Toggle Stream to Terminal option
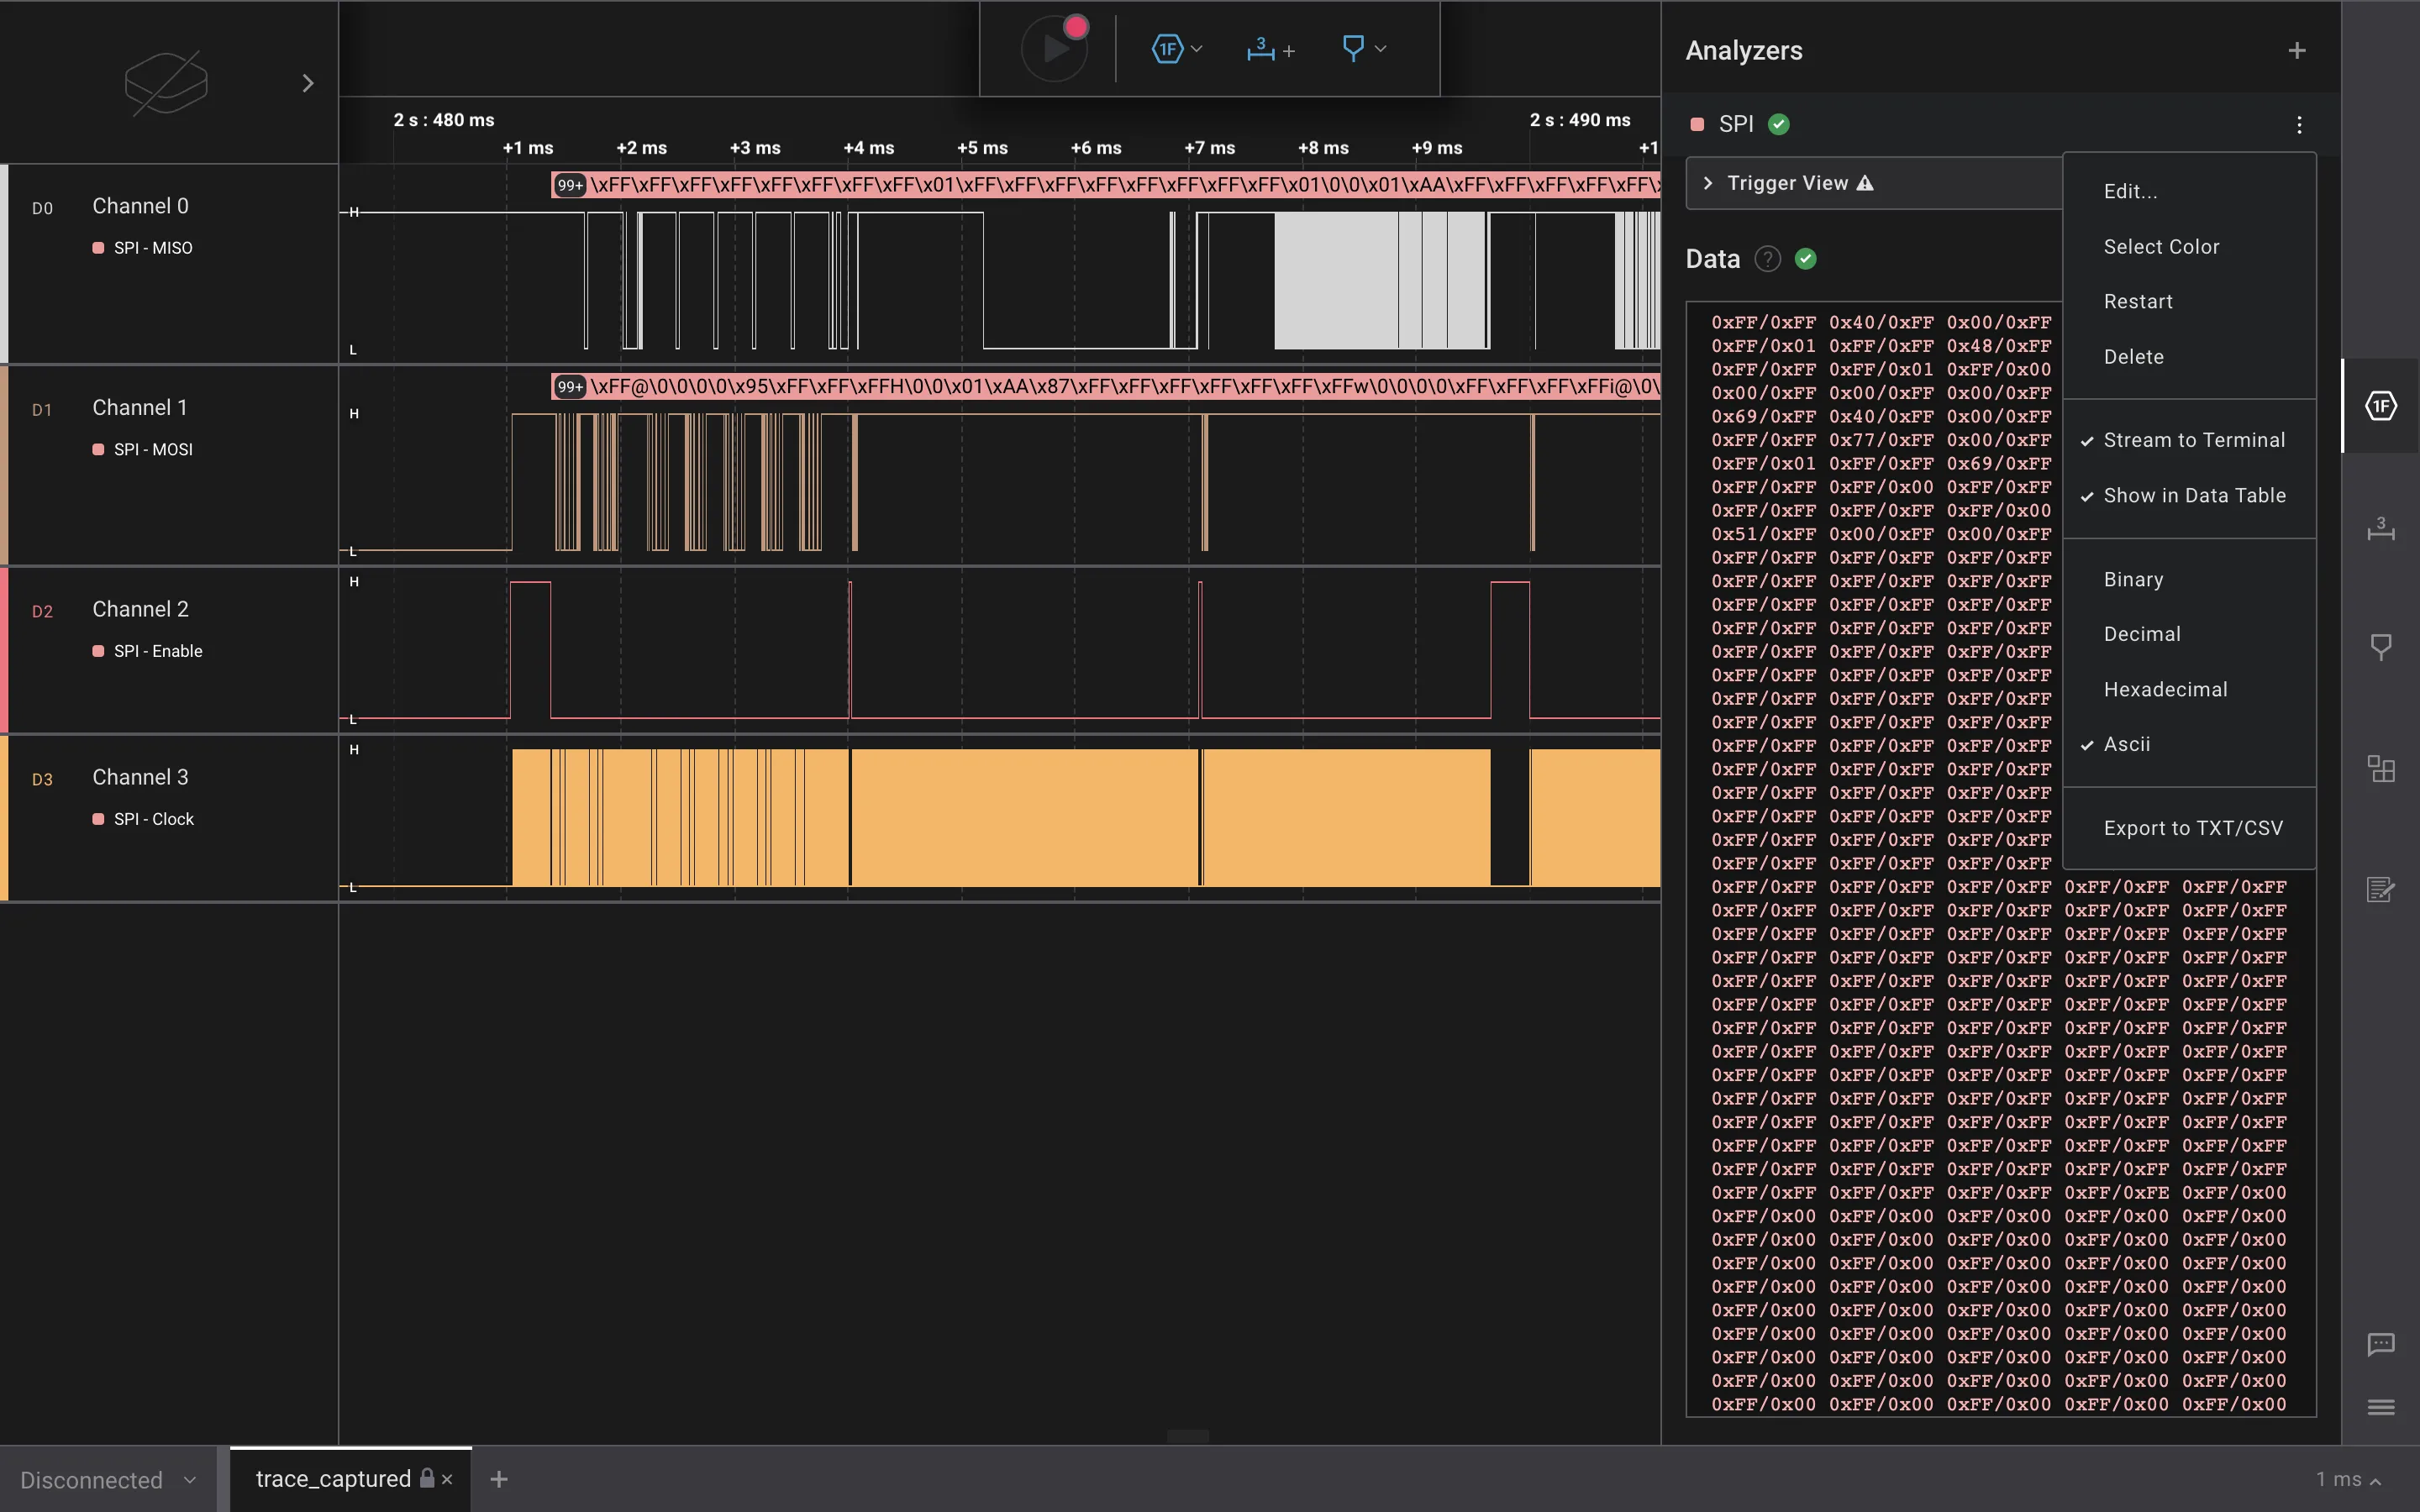Image resolution: width=2420 pixels, height=1512 pixels. (2193, 439)
